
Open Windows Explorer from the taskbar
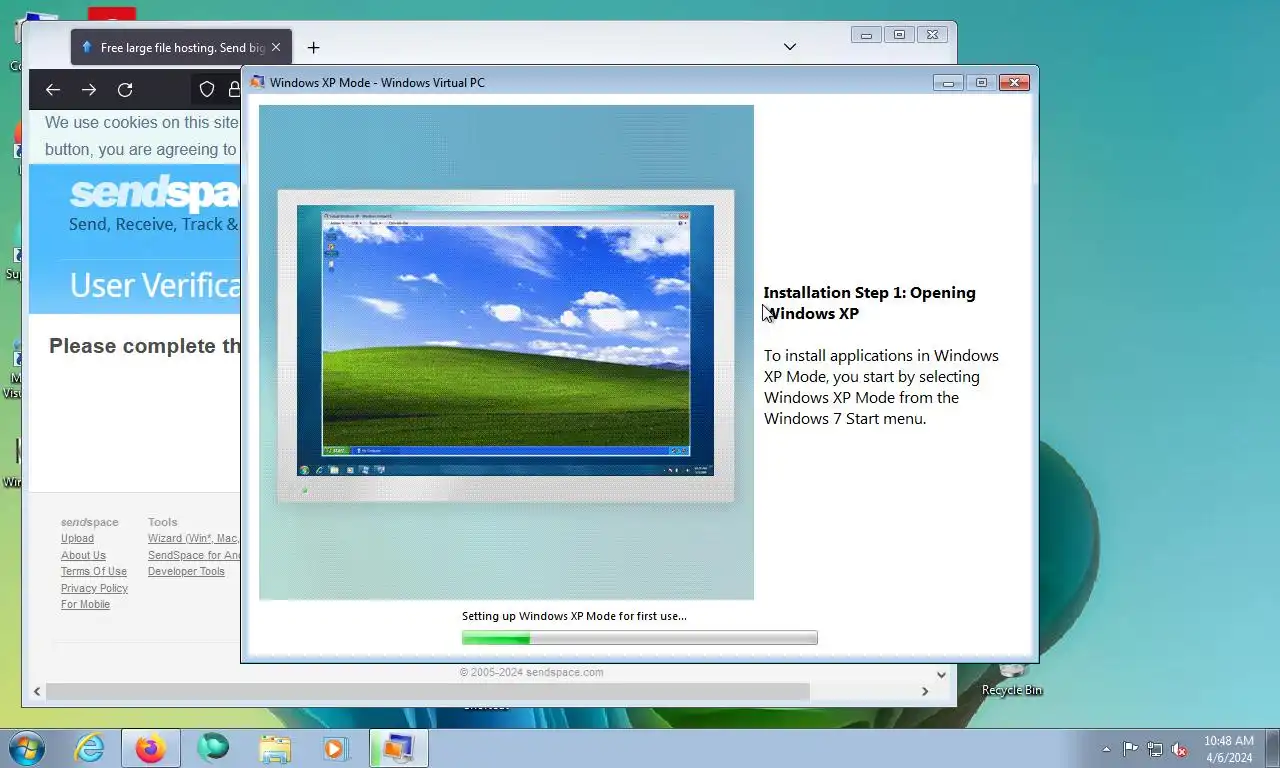pyautogui.click(x=274, y=748)
